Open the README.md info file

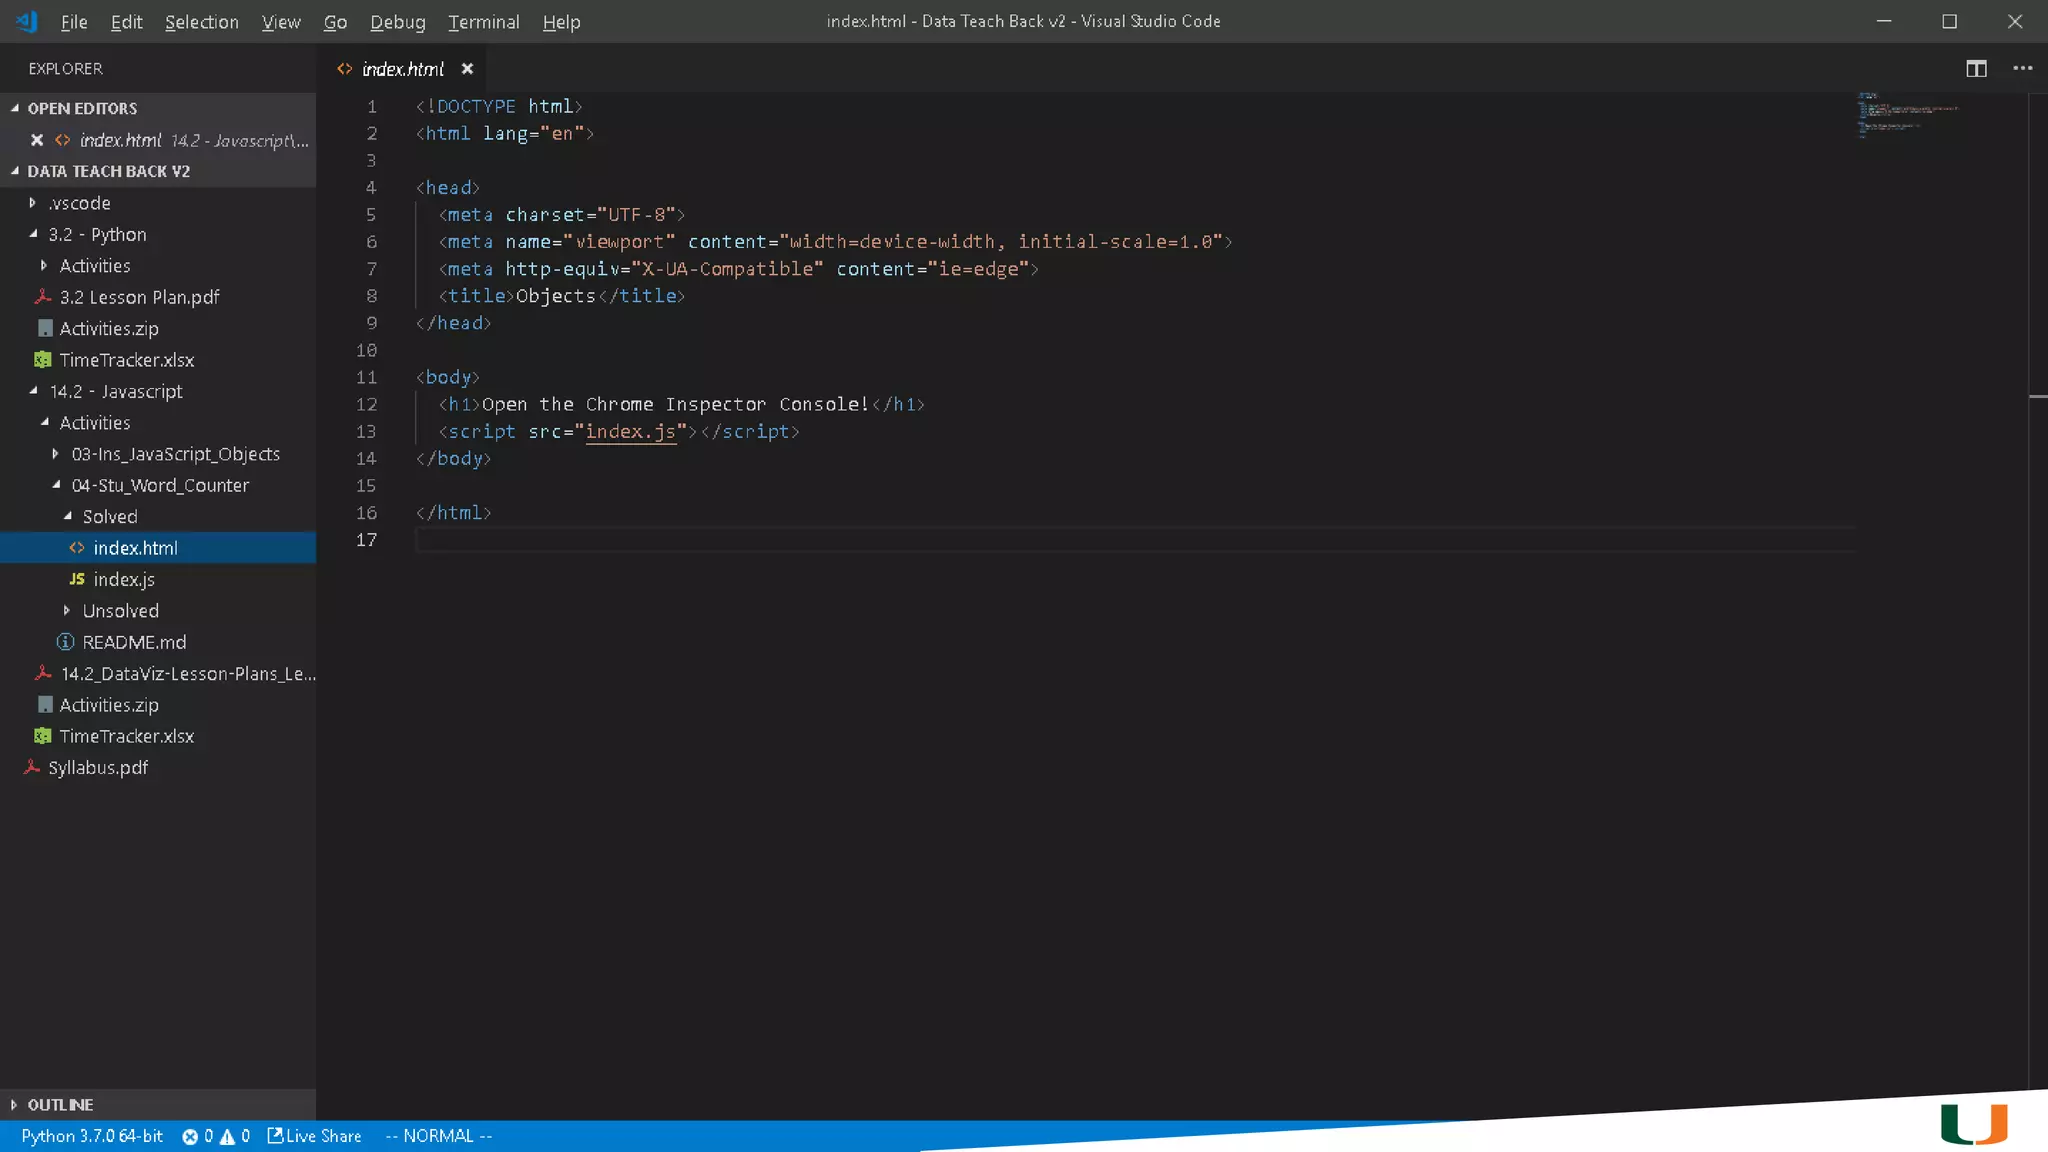coord(133,642)
